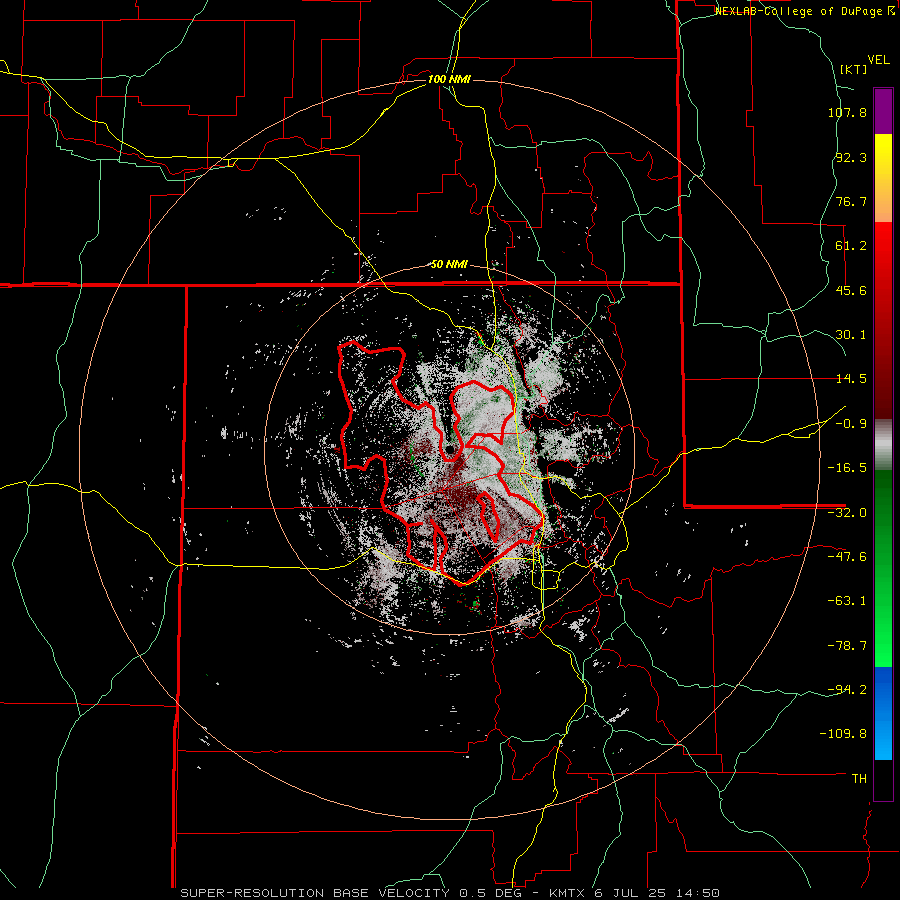Click the -63.1 velocity scale value
Screen dimensions: 900x900
(x=847, y=601)
